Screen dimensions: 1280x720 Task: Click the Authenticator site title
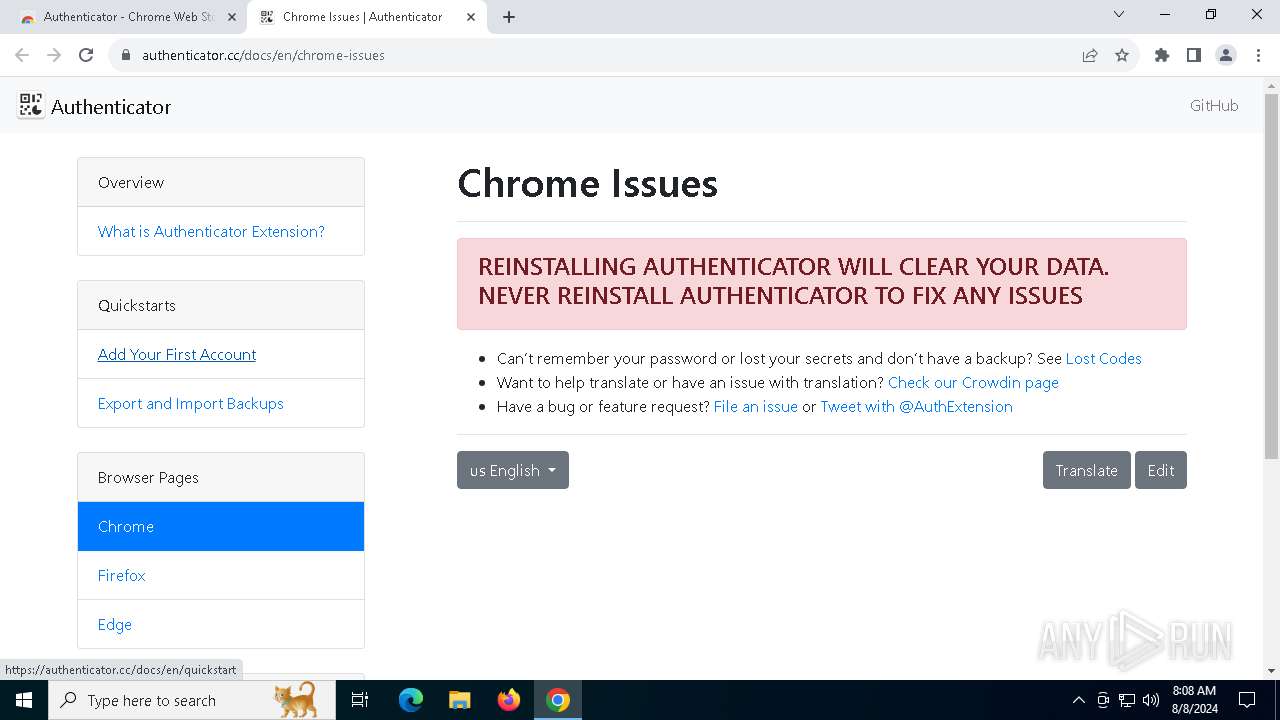(x=111, y=106)
